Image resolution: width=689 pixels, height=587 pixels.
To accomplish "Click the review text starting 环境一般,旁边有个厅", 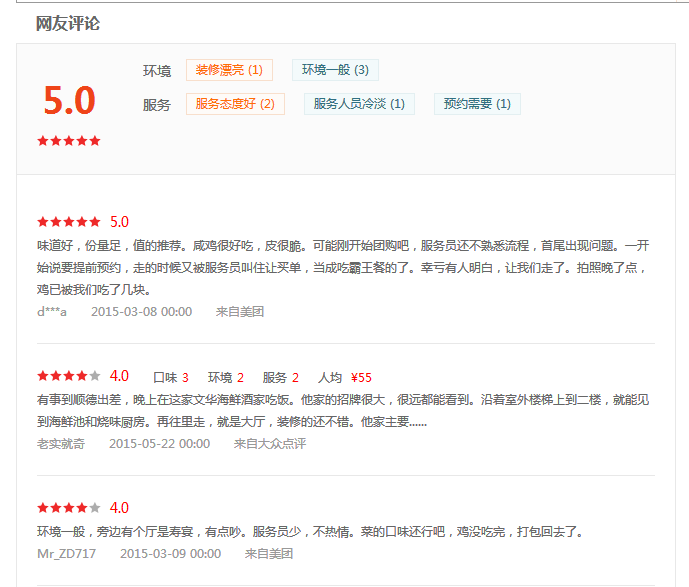I will click(310, 532).
